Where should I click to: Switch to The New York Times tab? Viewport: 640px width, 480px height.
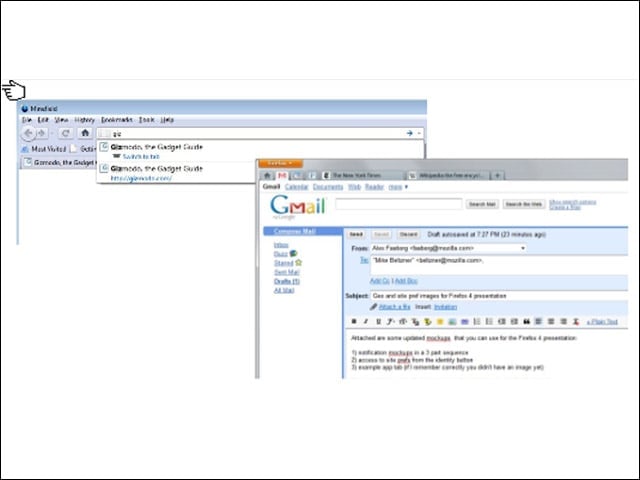362,176
